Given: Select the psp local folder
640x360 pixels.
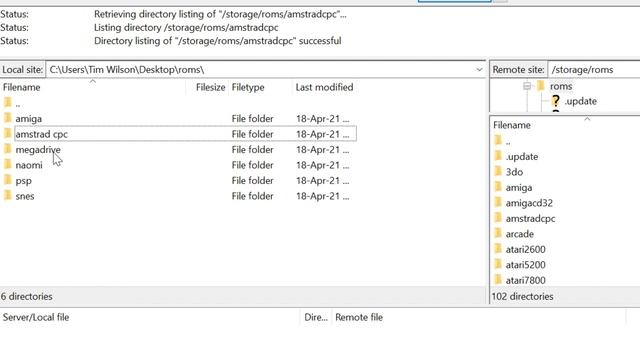Looking at the screenshot, I should 24,181.
